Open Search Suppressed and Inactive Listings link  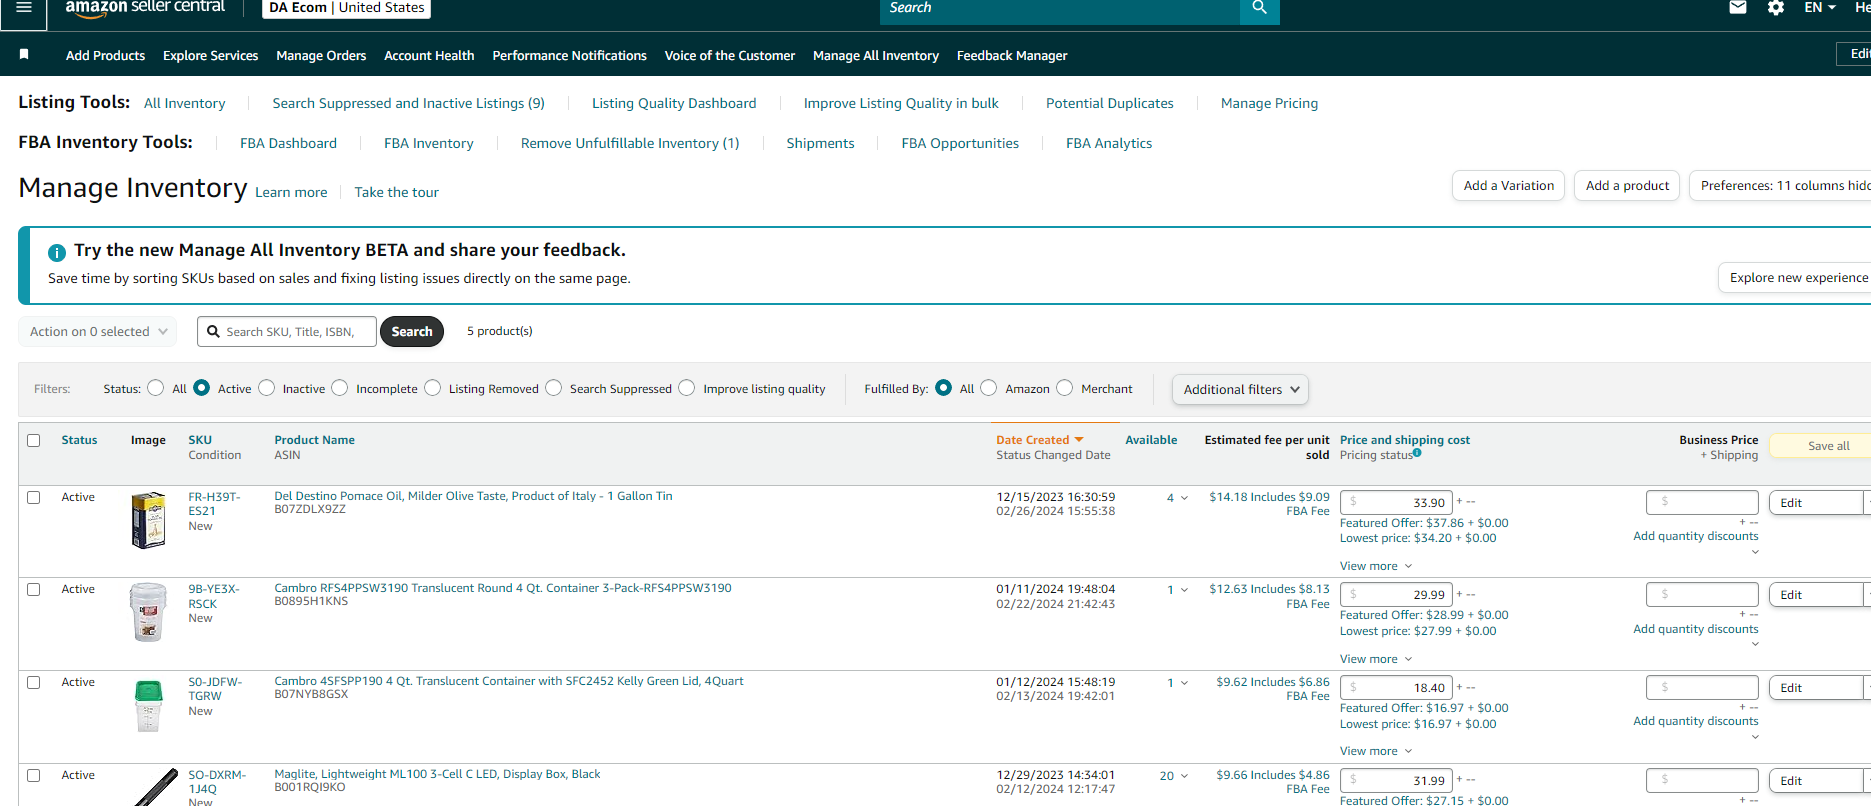tap(408, 103)
